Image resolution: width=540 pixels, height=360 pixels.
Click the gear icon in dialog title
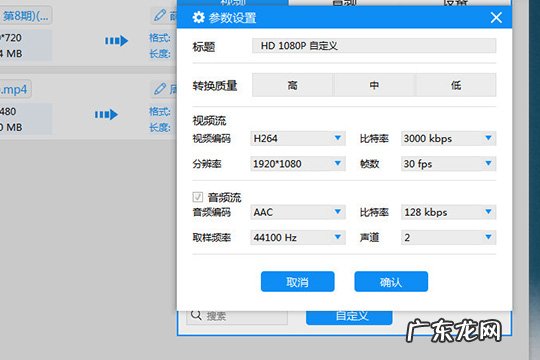(198, 17)
